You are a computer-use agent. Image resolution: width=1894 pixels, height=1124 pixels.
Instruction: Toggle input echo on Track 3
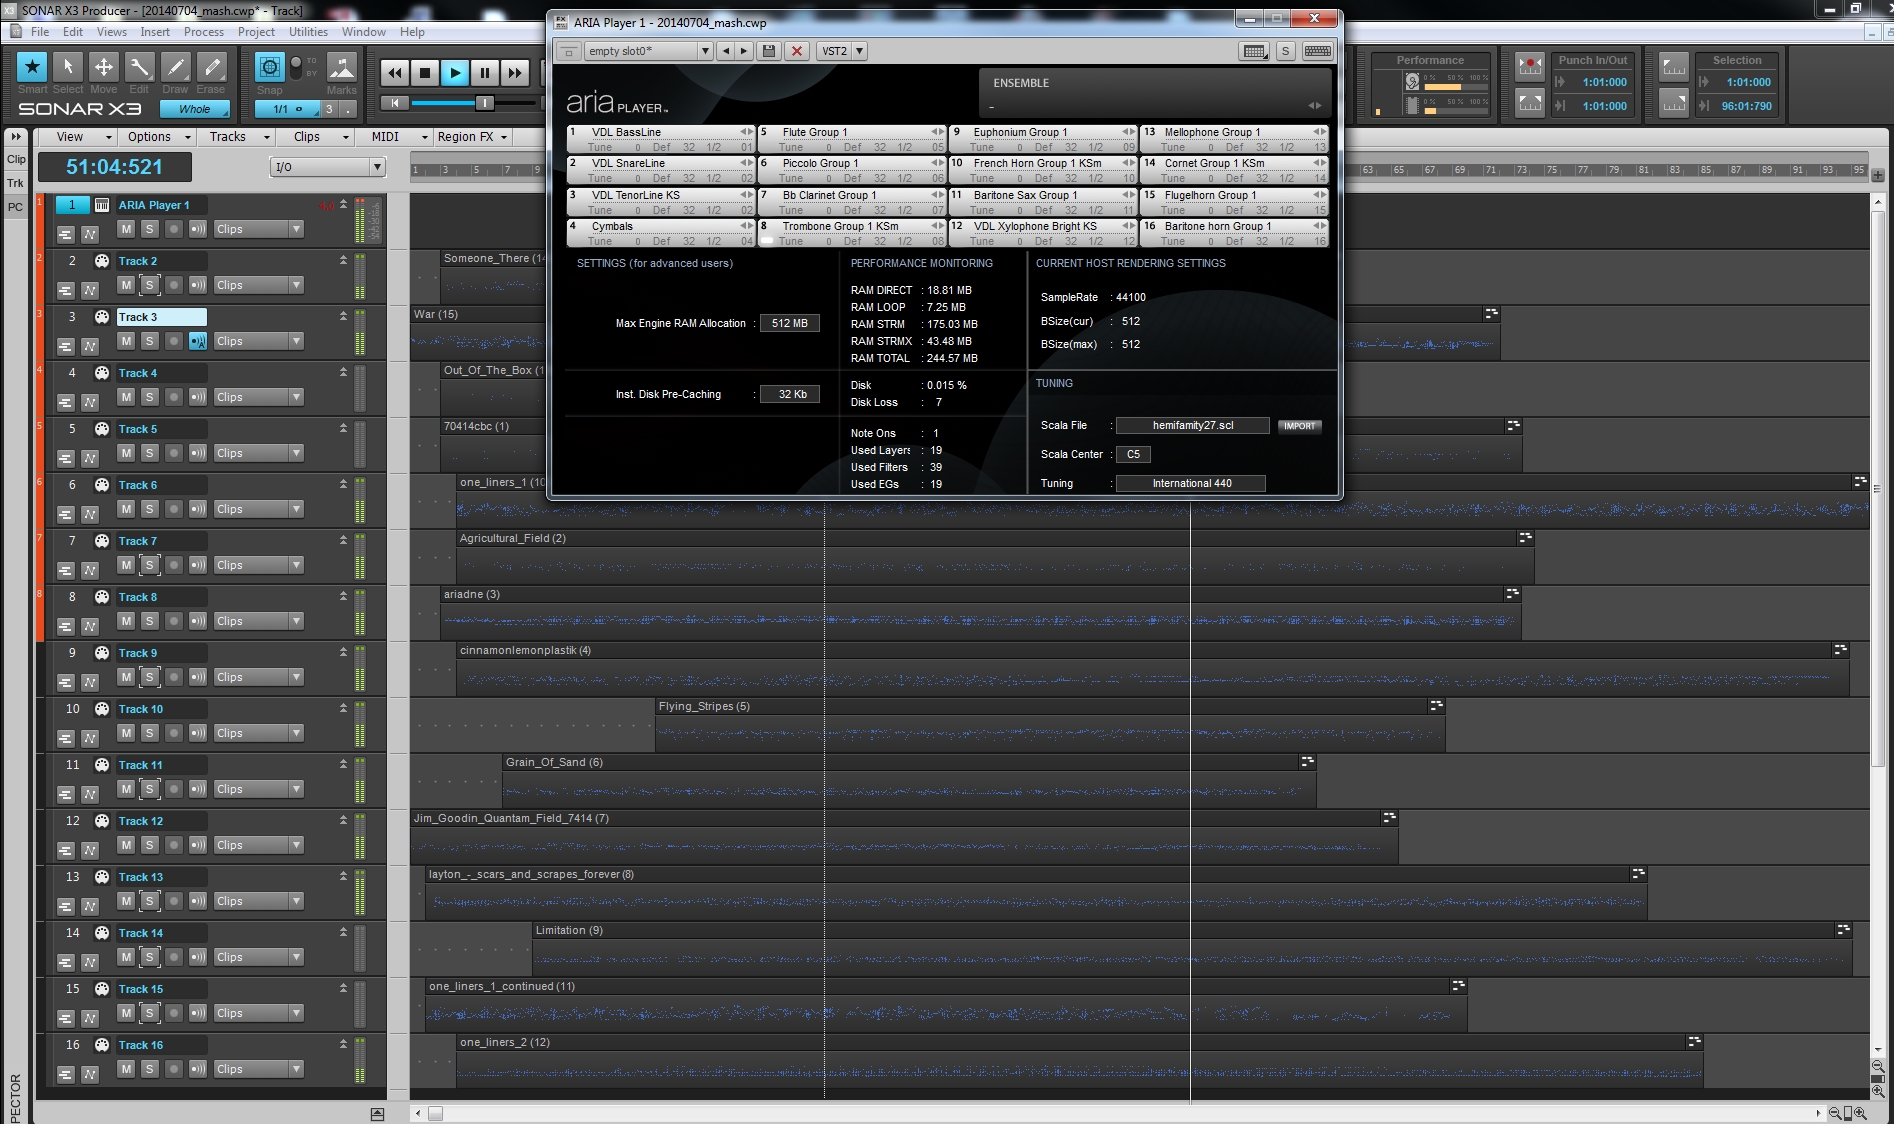[x=198, y=341]
